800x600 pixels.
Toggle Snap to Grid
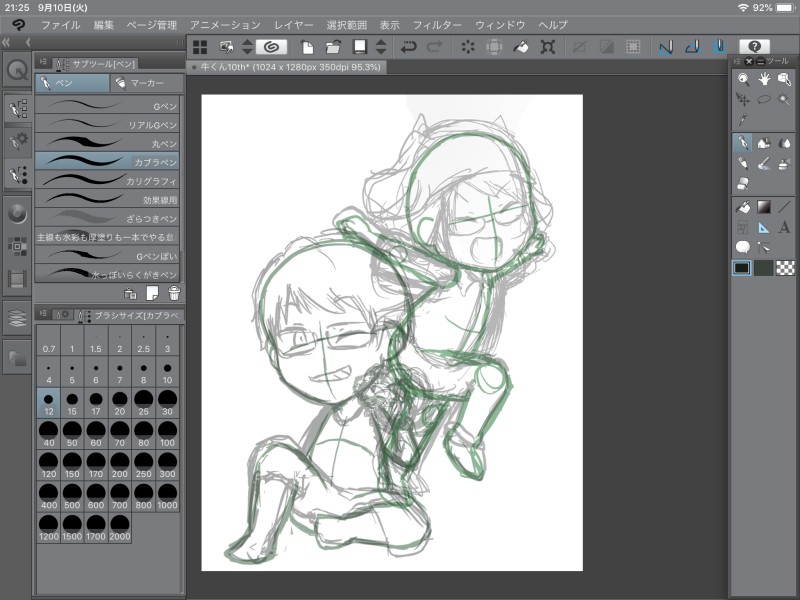tap(719, 47)
